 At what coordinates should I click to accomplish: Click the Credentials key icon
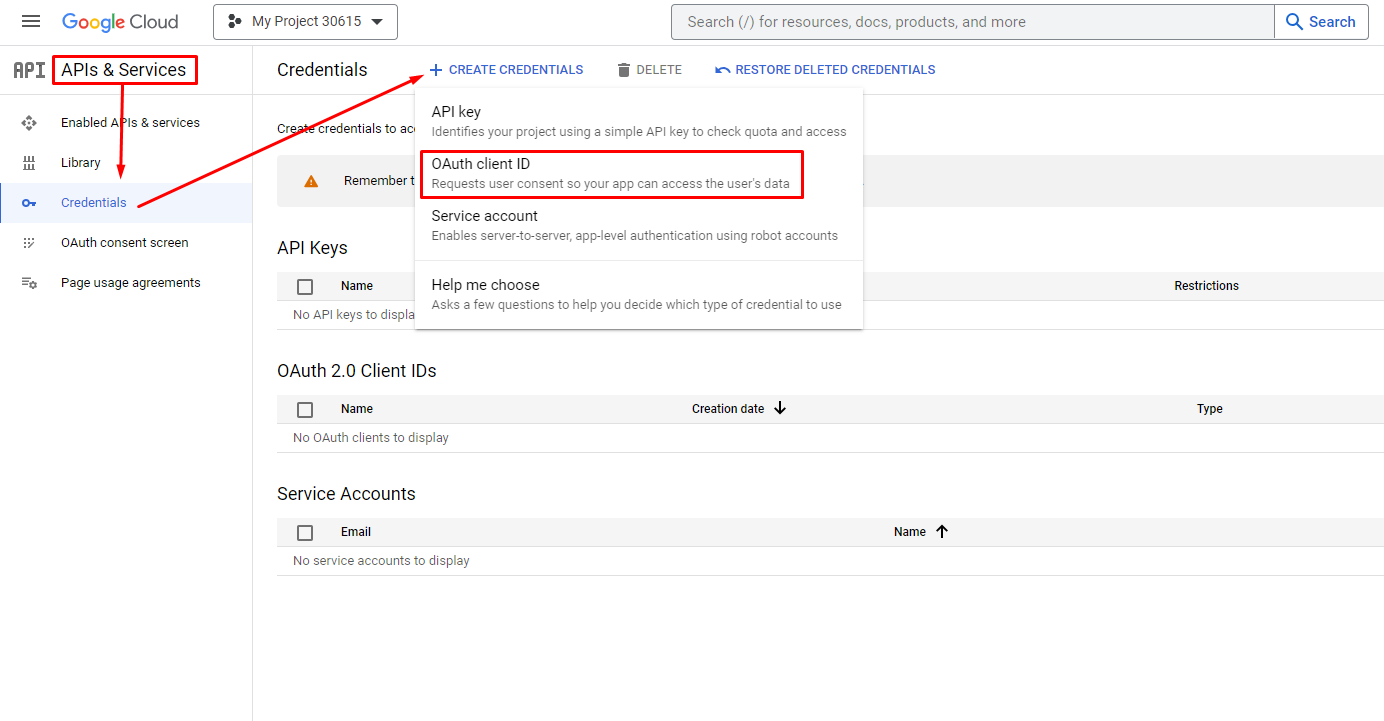coord(29,203)
